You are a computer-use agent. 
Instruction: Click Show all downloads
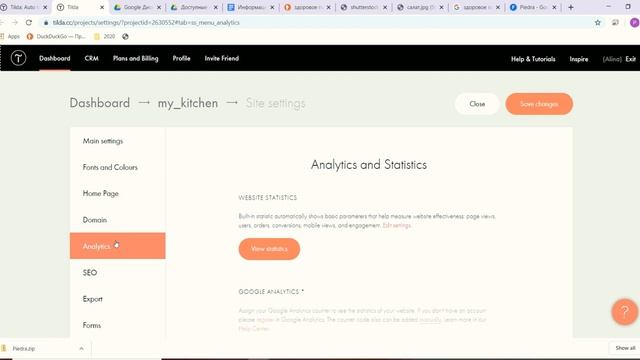[625, 348]
